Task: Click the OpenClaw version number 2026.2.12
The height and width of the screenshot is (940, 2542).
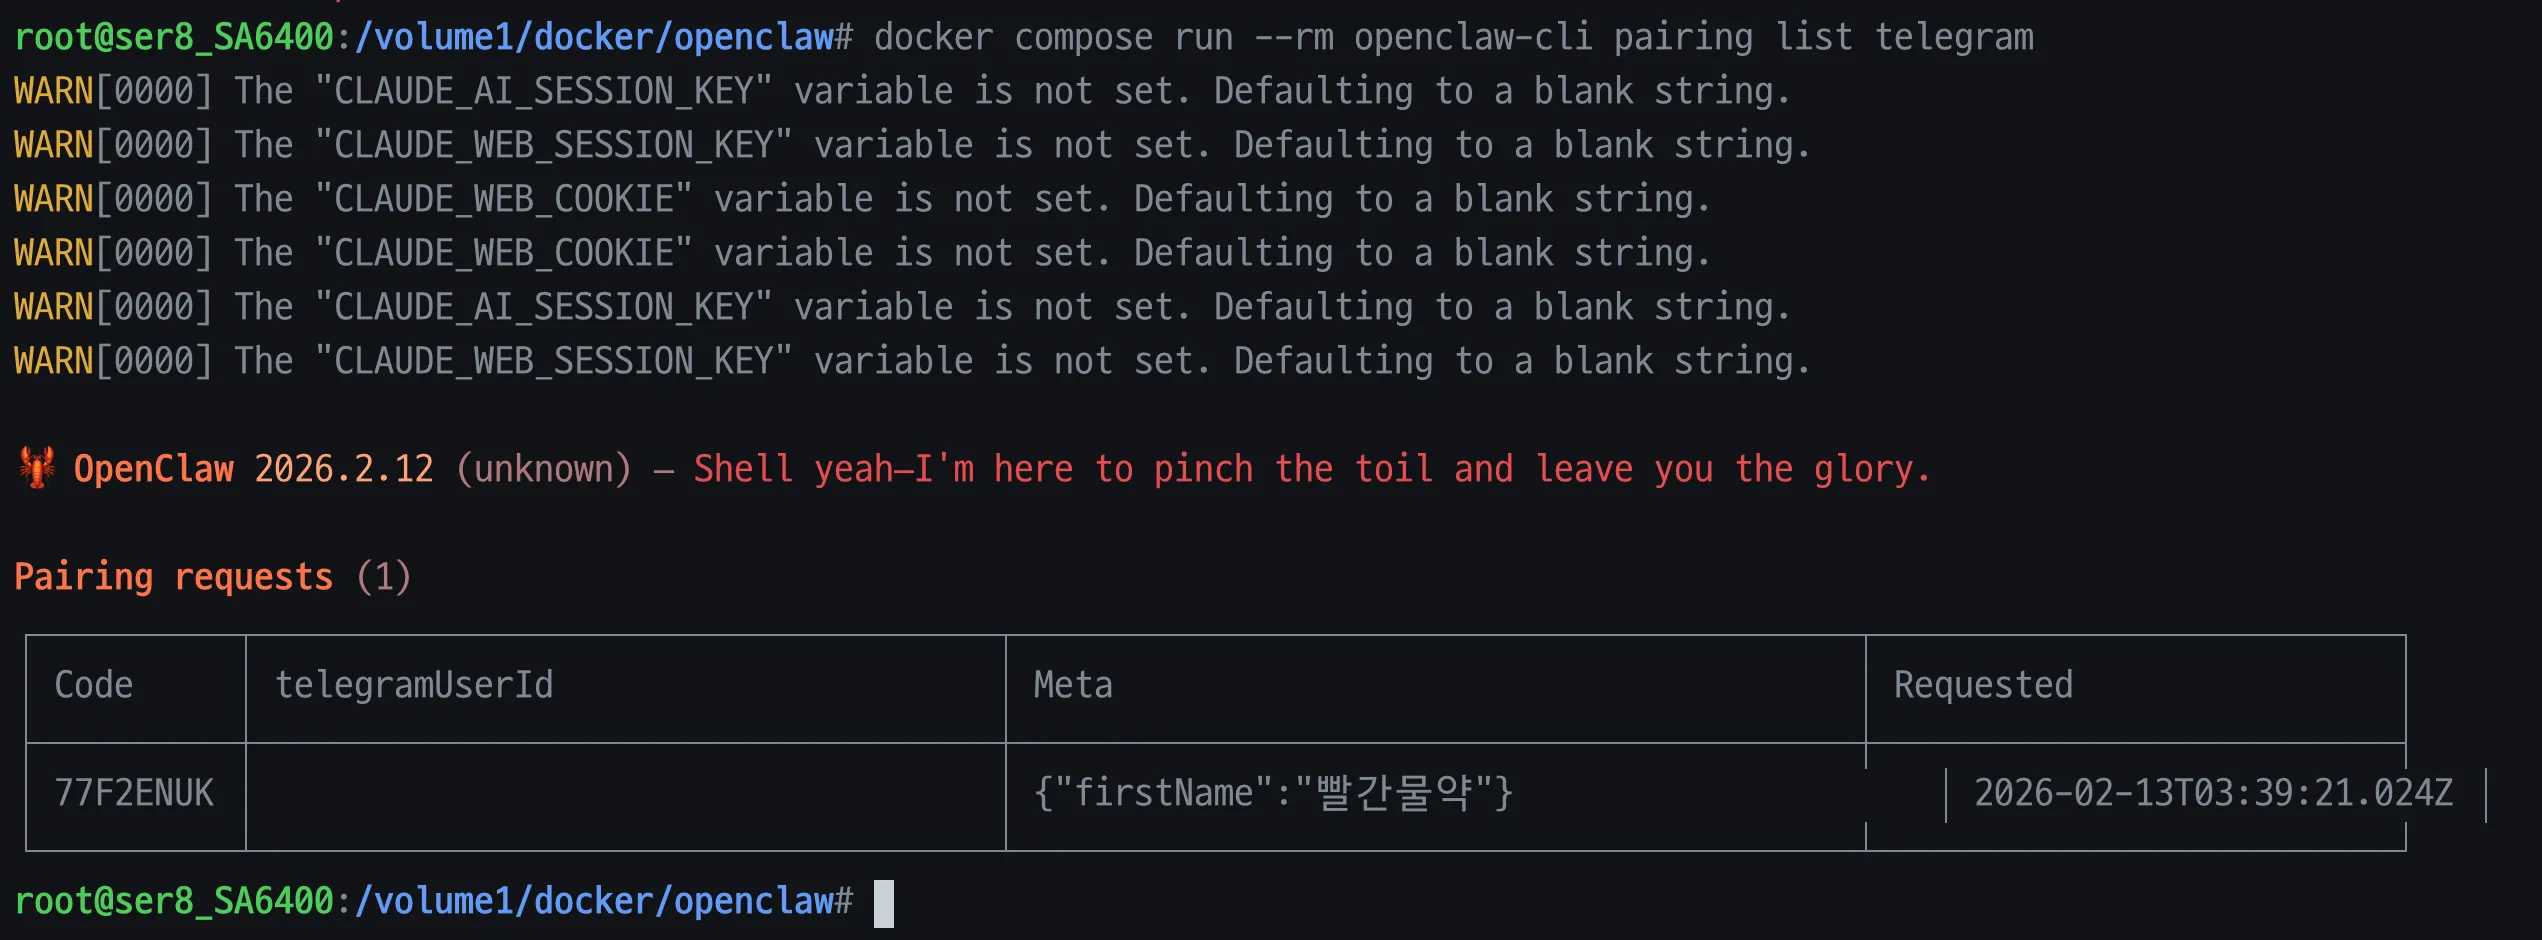Action: (344, 469)
